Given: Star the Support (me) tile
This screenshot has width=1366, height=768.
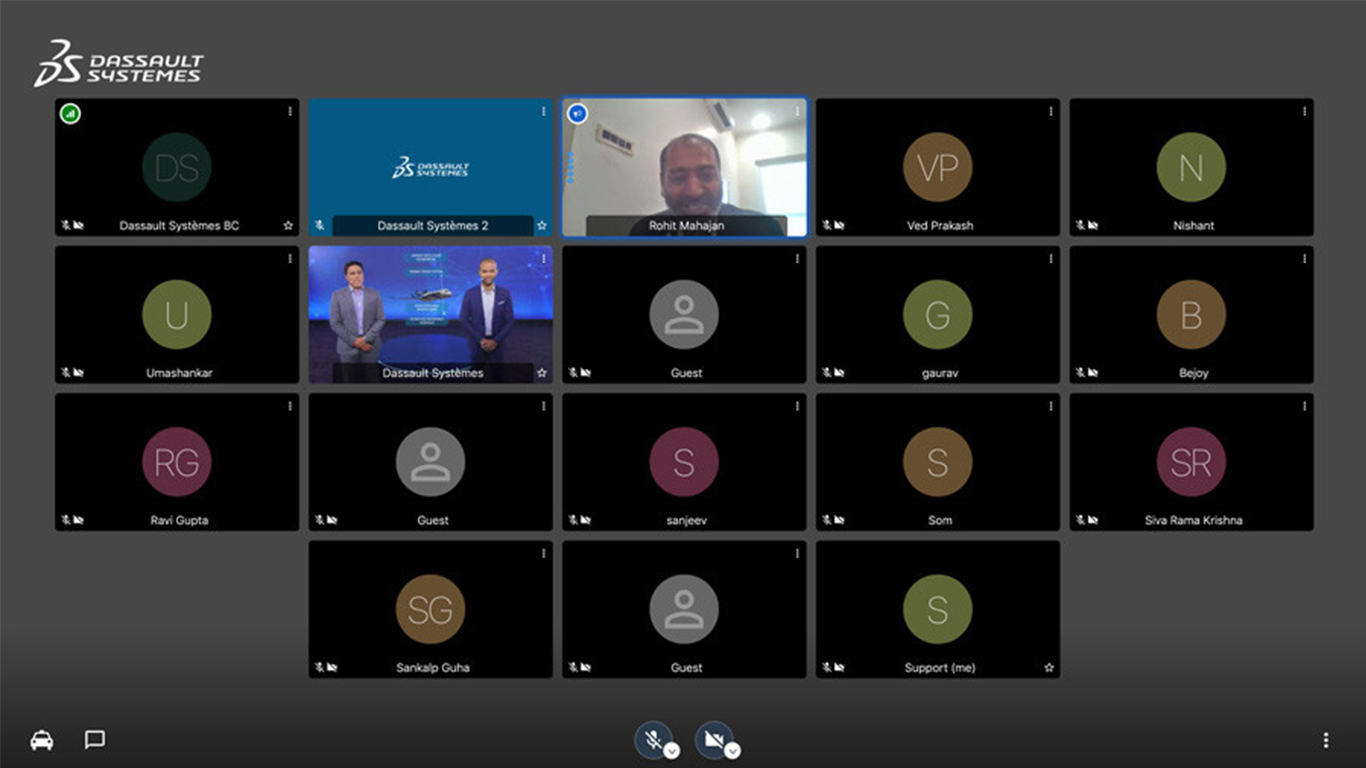Looking at the screenshot, I should (1049, 668).
